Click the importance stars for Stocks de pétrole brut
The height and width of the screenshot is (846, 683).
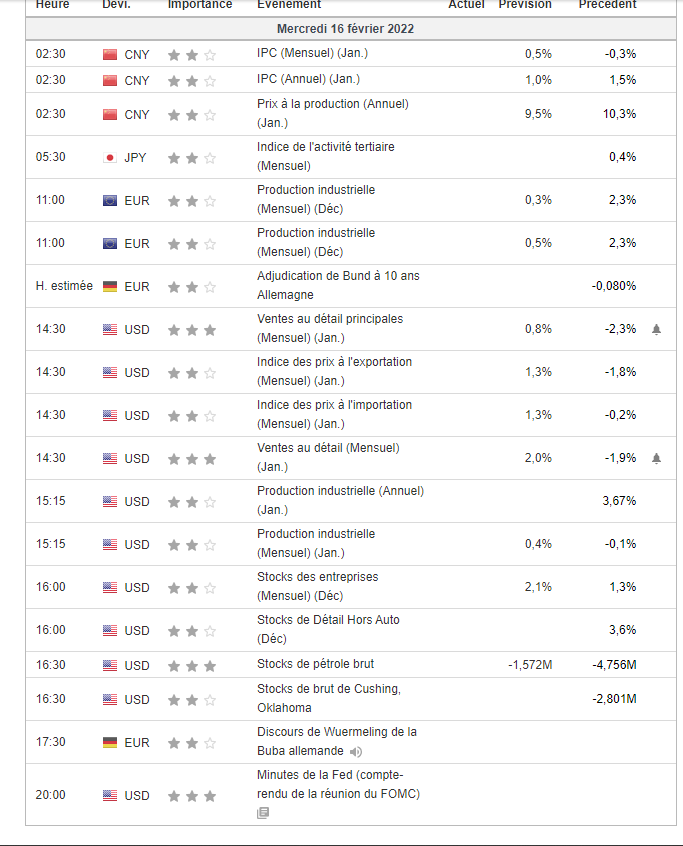[x=191, y=665]
